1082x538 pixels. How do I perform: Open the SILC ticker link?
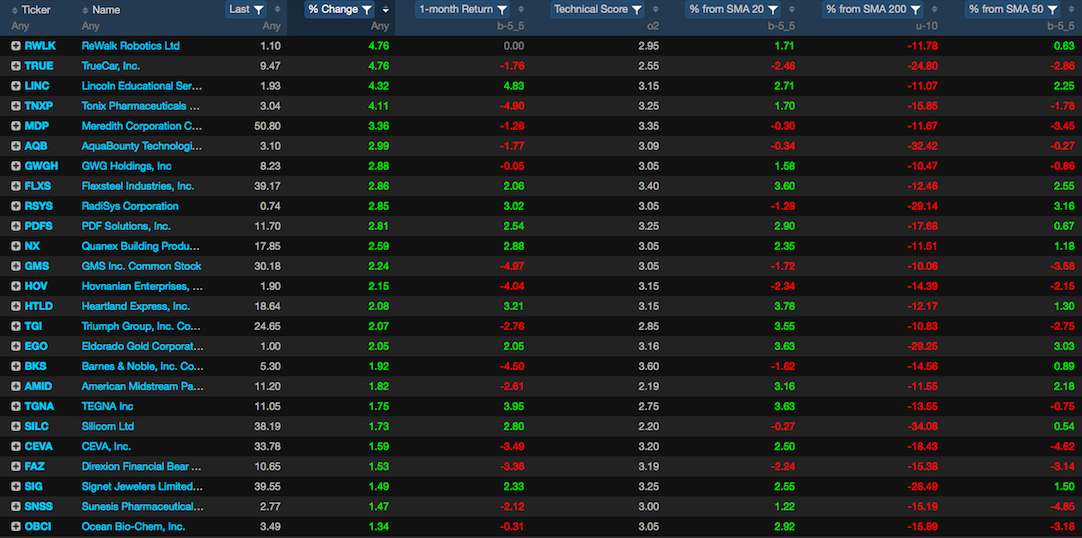click(37, 426)
